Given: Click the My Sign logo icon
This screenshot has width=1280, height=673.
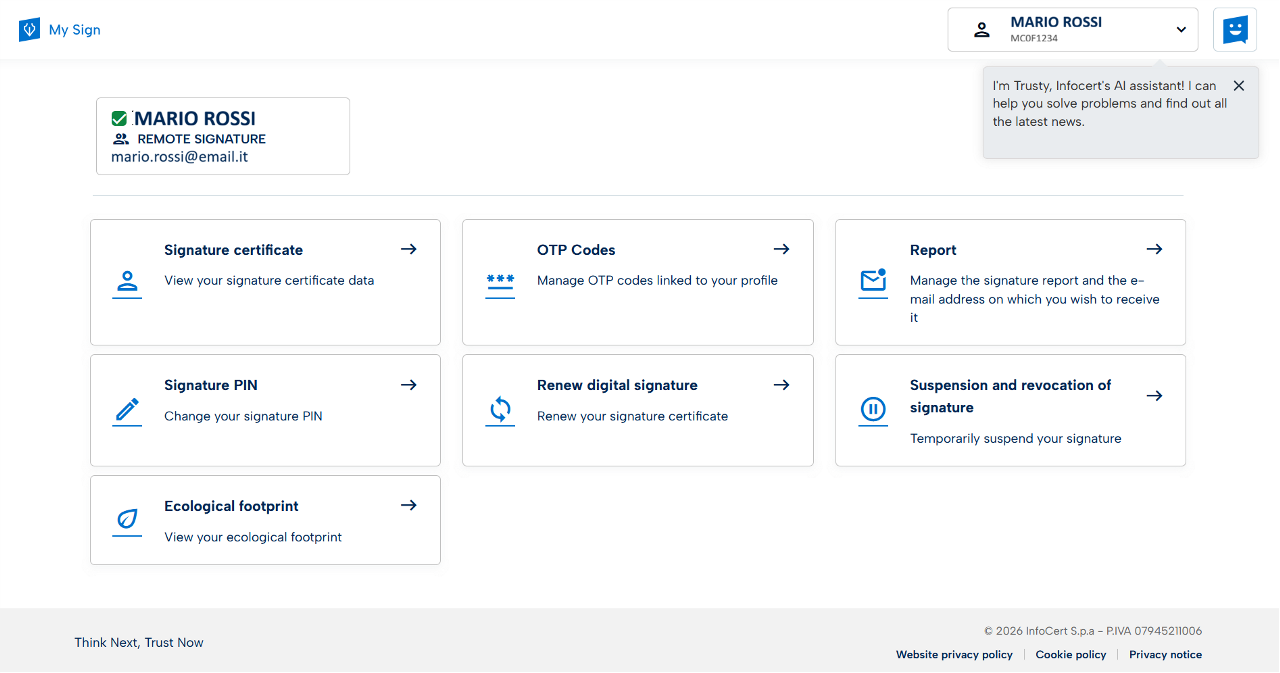Looking at the screenshot, I should click(x=29, y=30).
